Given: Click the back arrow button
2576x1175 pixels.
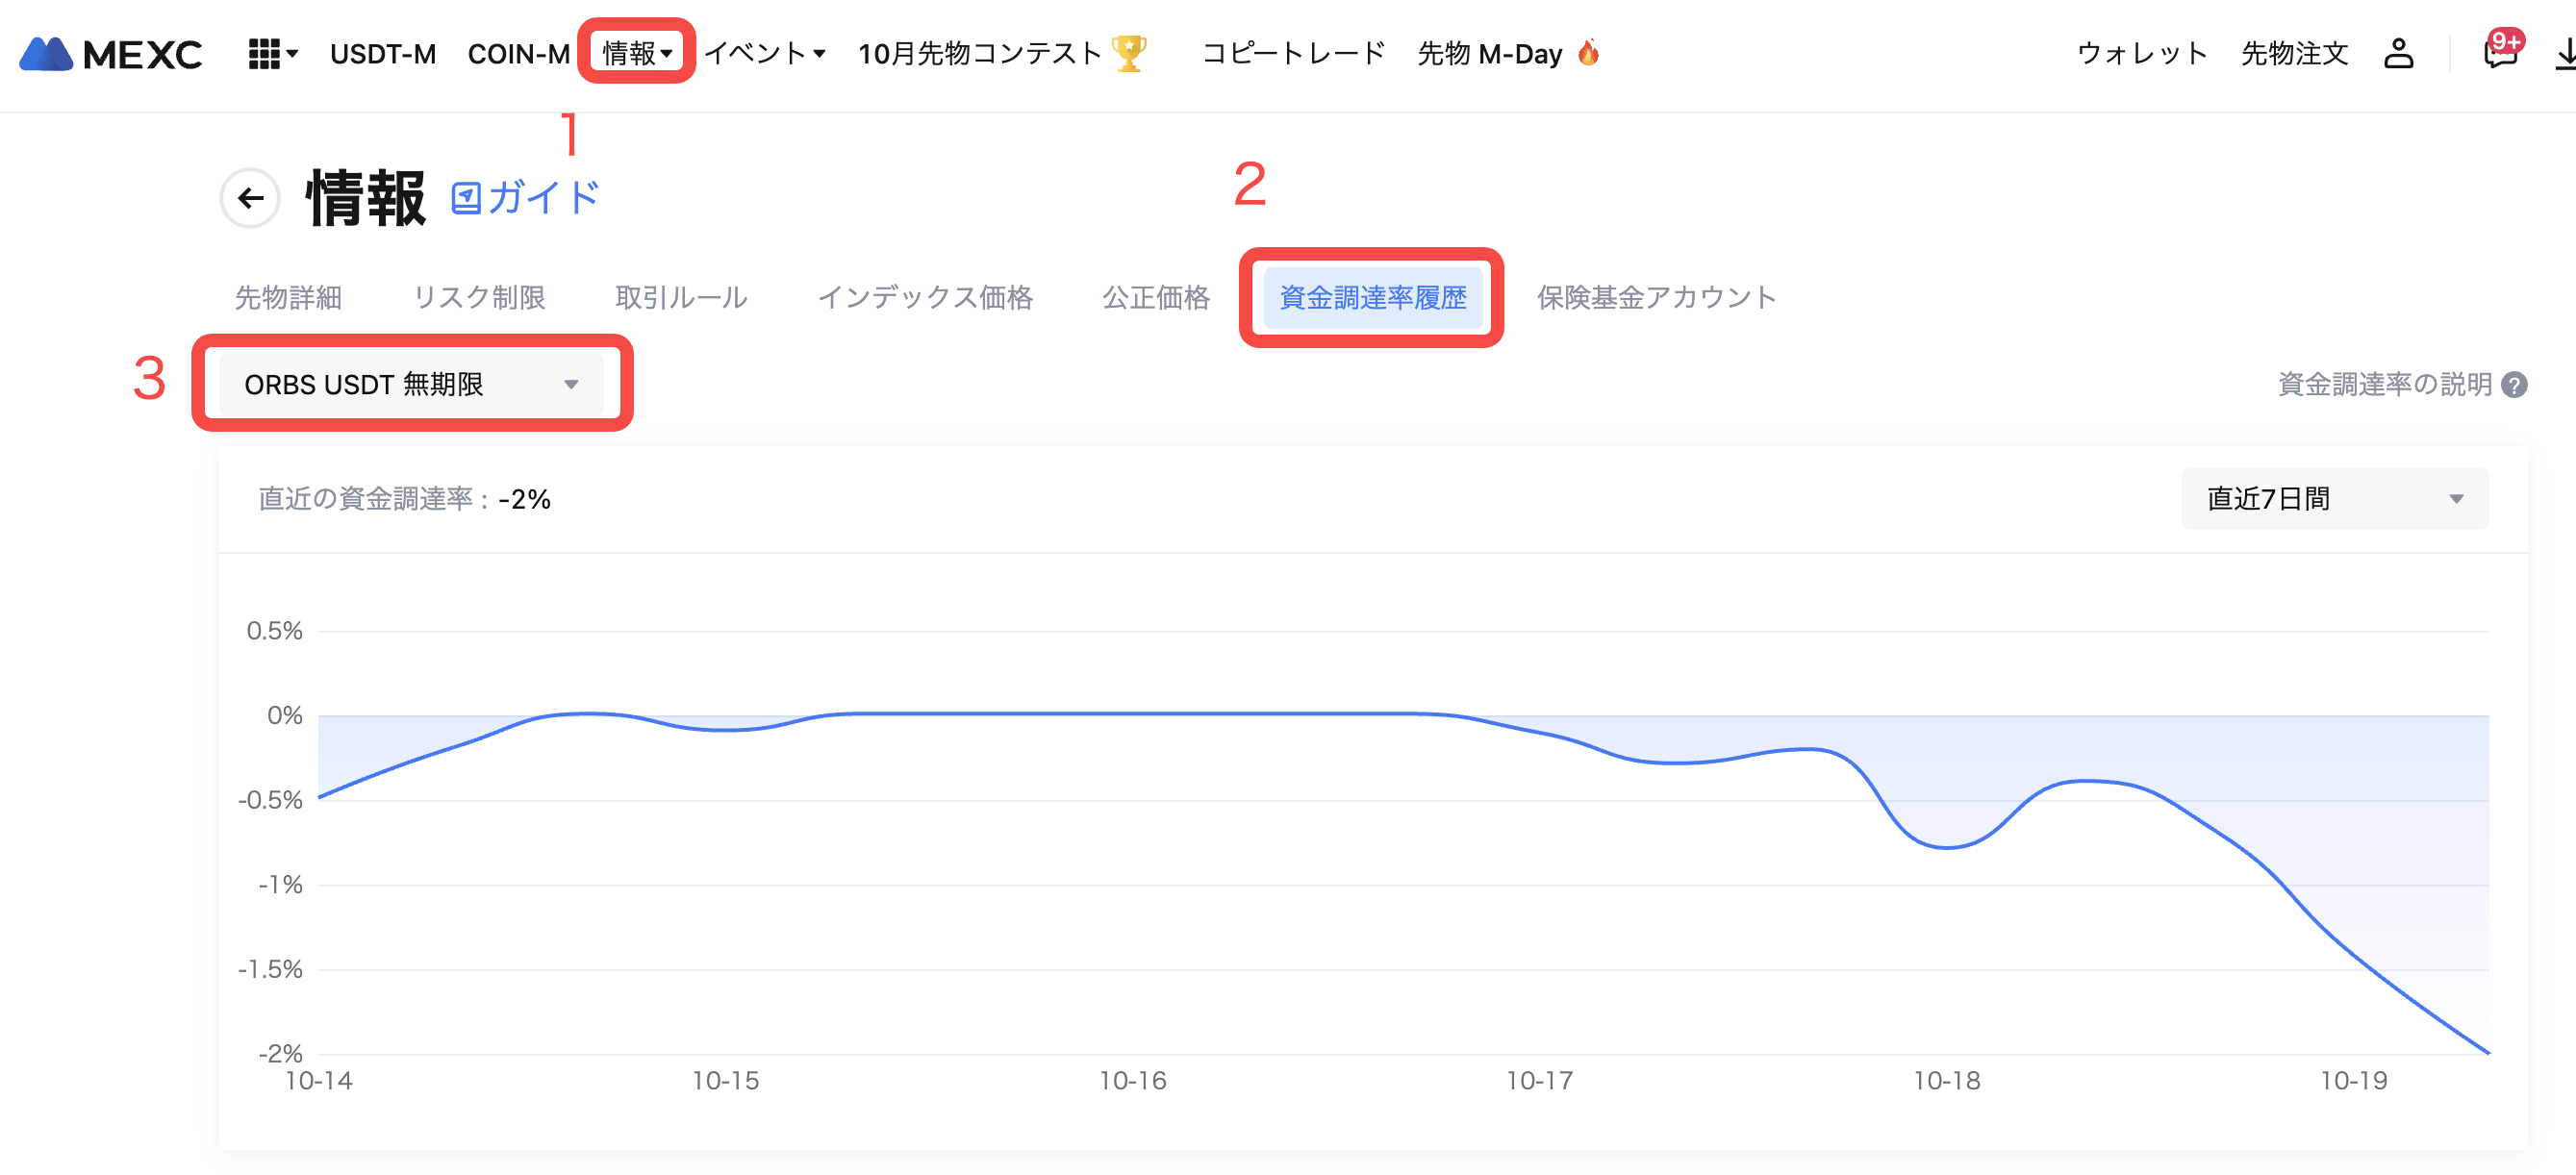Looking at the screenshot, I should pos(250,198).
